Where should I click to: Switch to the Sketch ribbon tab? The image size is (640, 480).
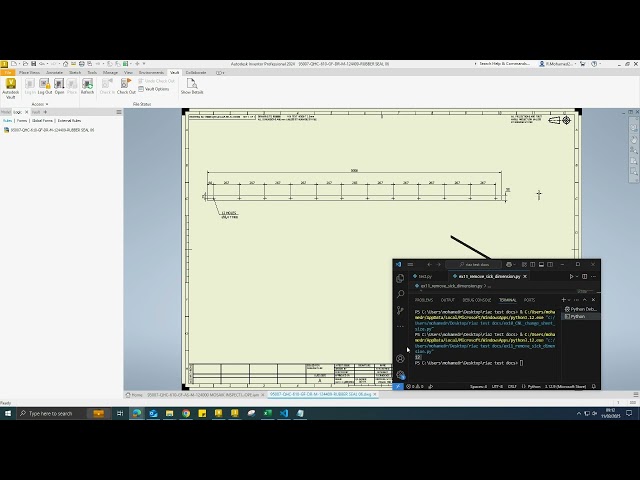pyautogui.click(x=75, y=72)
